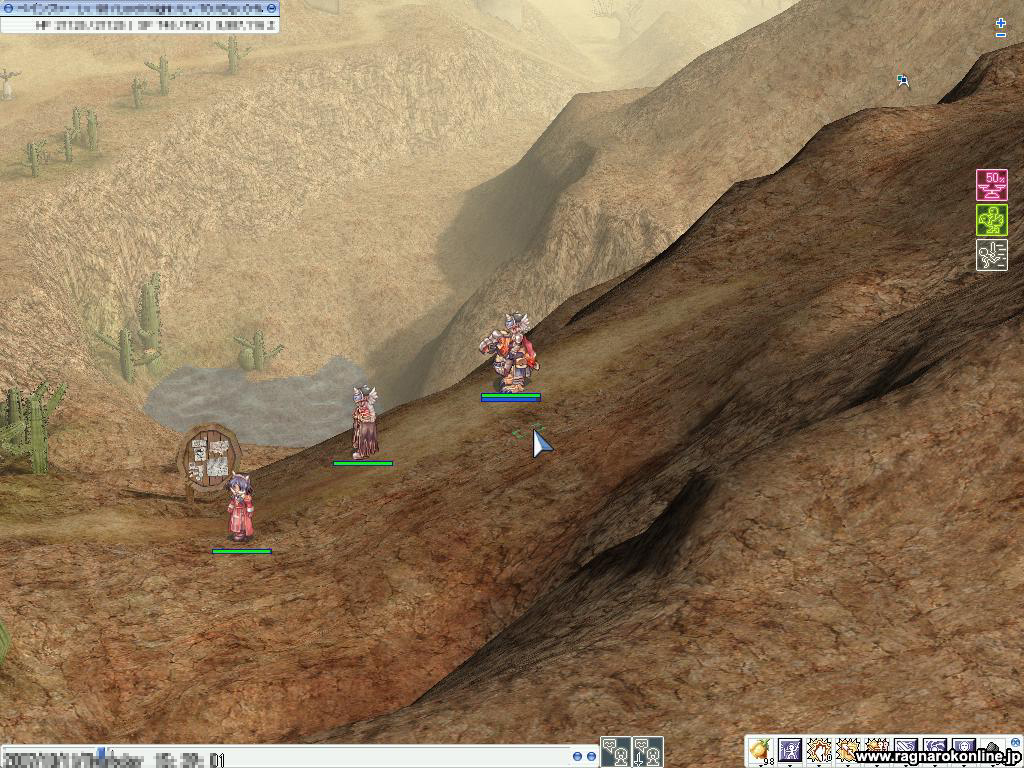
Task: Click the player marker on the minimap
Action: 903,80
